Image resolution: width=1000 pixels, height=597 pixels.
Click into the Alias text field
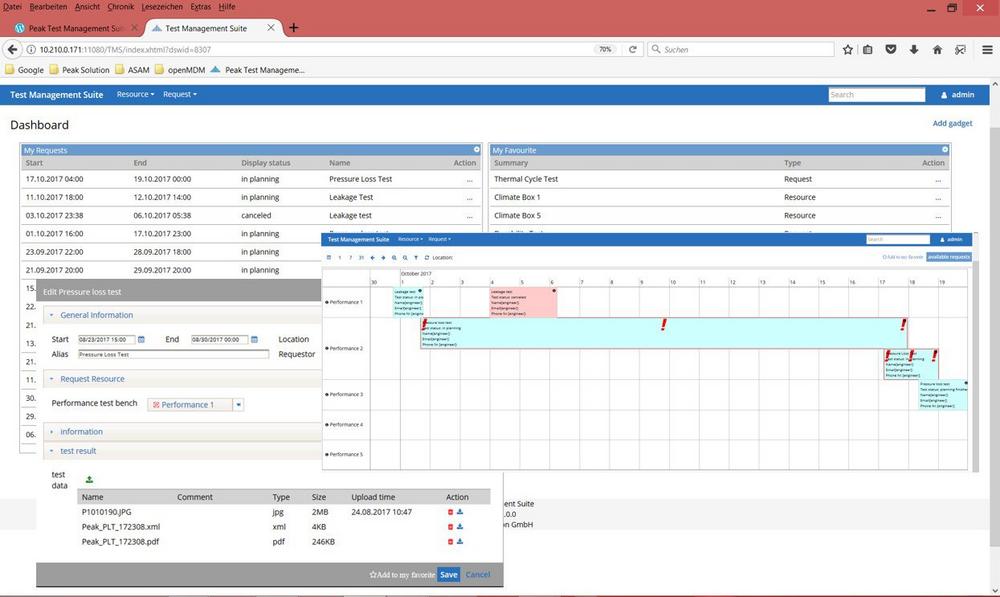click(173, 354)
